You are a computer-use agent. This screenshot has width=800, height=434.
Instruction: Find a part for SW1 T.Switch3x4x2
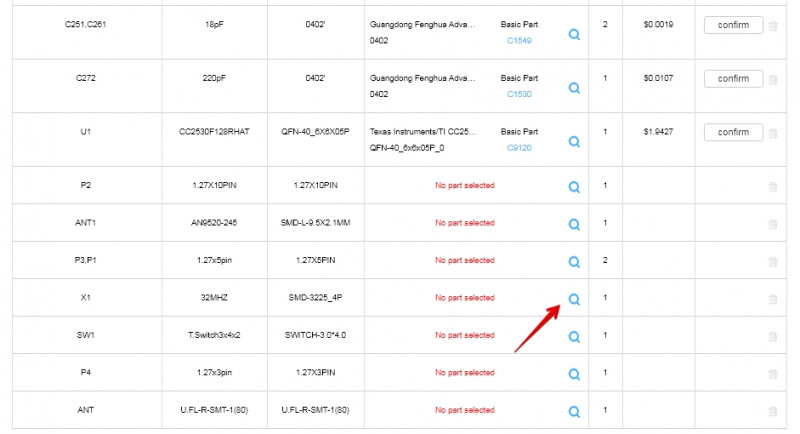coord(574,336)
